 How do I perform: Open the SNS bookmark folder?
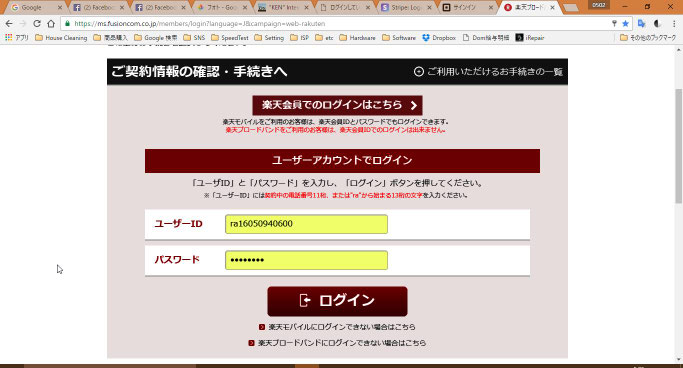[194, 38]
